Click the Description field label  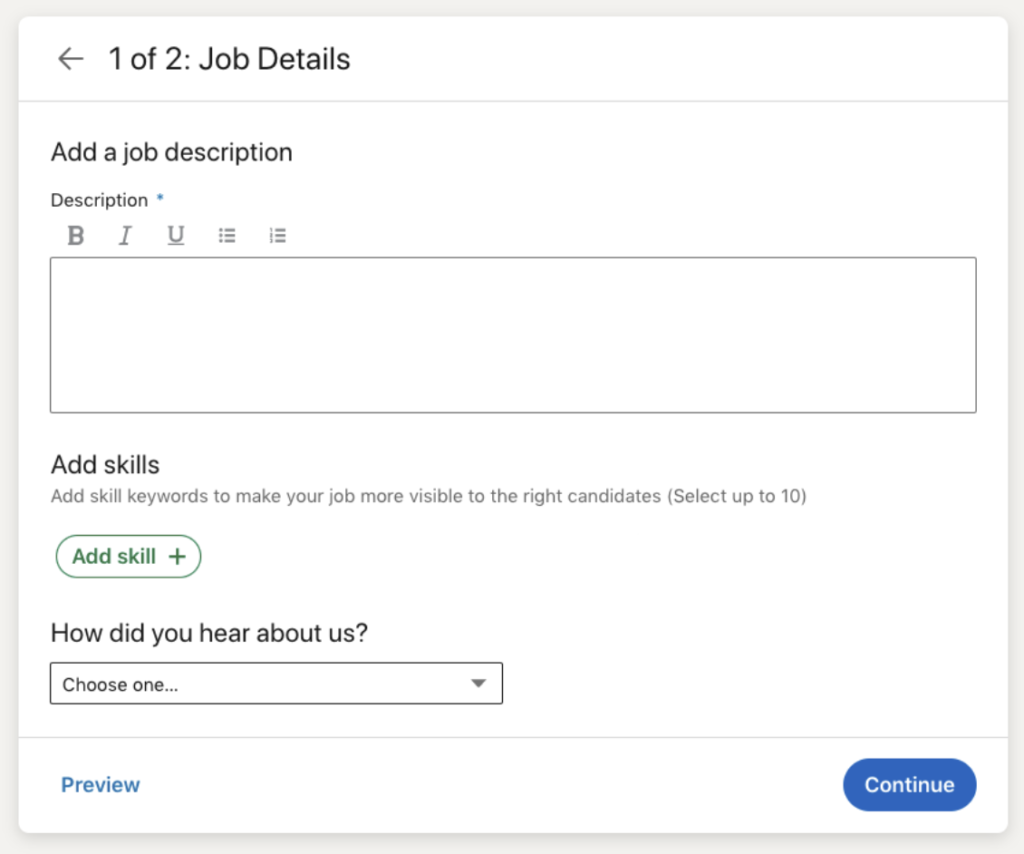click(x=99, y=200)
